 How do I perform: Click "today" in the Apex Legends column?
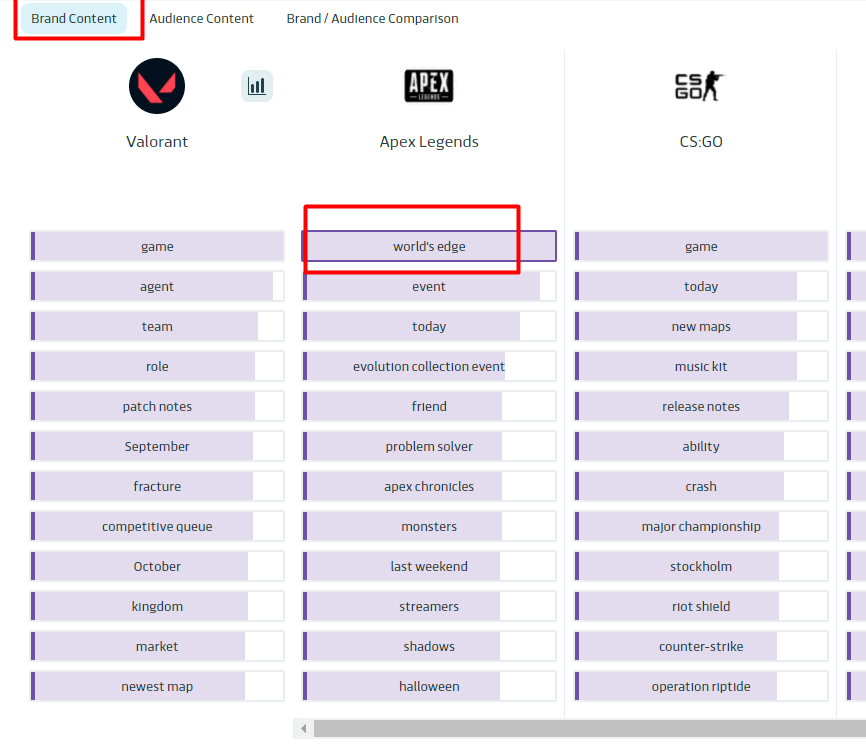click(x=429, y=326)
